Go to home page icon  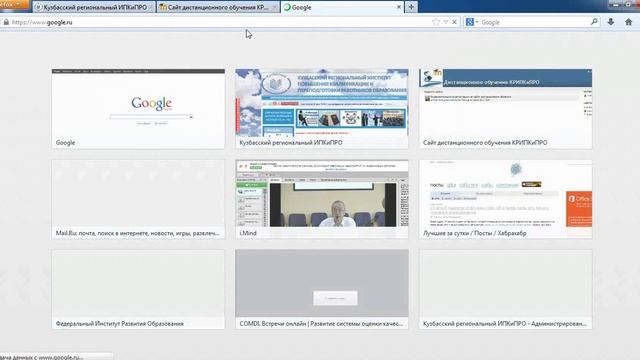pyautogui.click(x=629, y=22)
